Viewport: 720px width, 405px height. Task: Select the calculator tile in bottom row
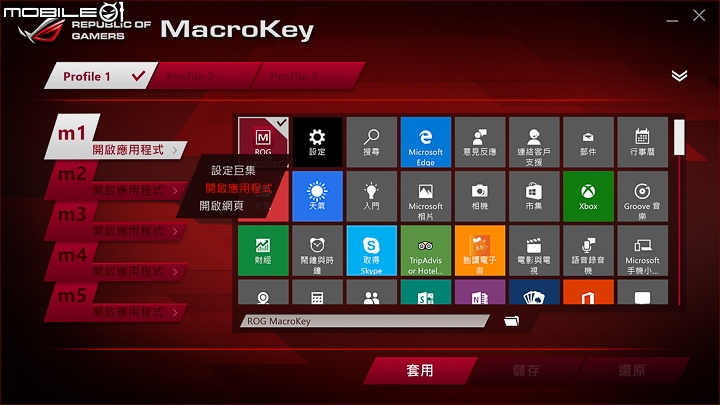point(317,292)
